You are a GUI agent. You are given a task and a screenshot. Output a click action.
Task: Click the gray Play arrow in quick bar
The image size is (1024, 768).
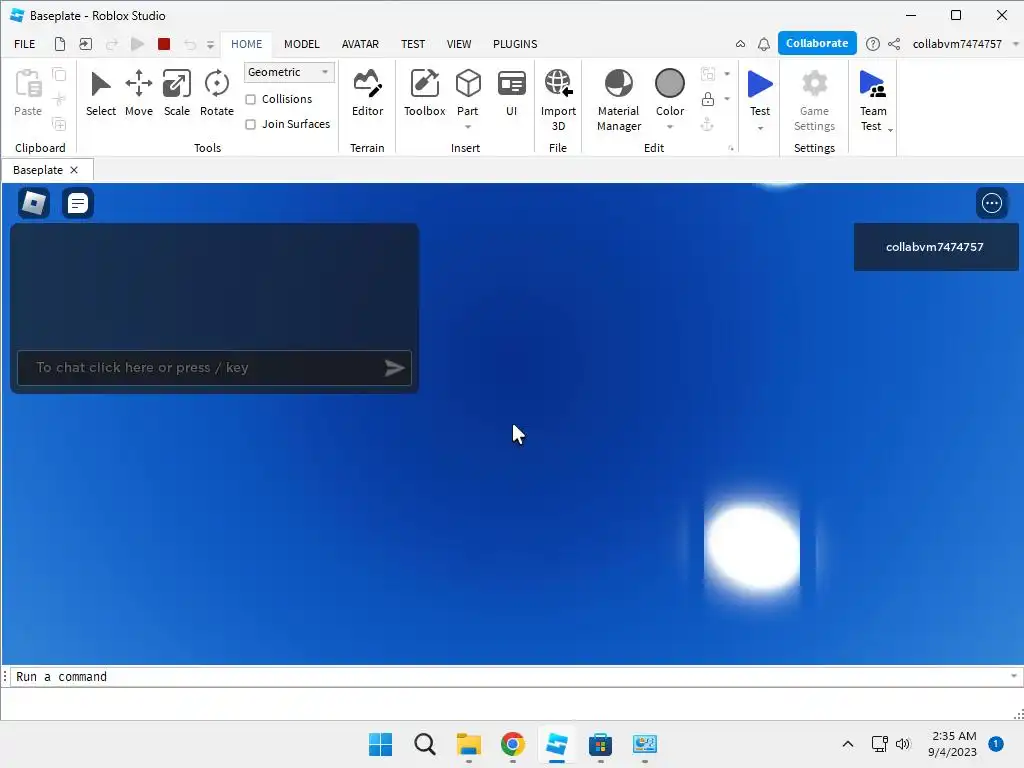click(x=137, y=44)
